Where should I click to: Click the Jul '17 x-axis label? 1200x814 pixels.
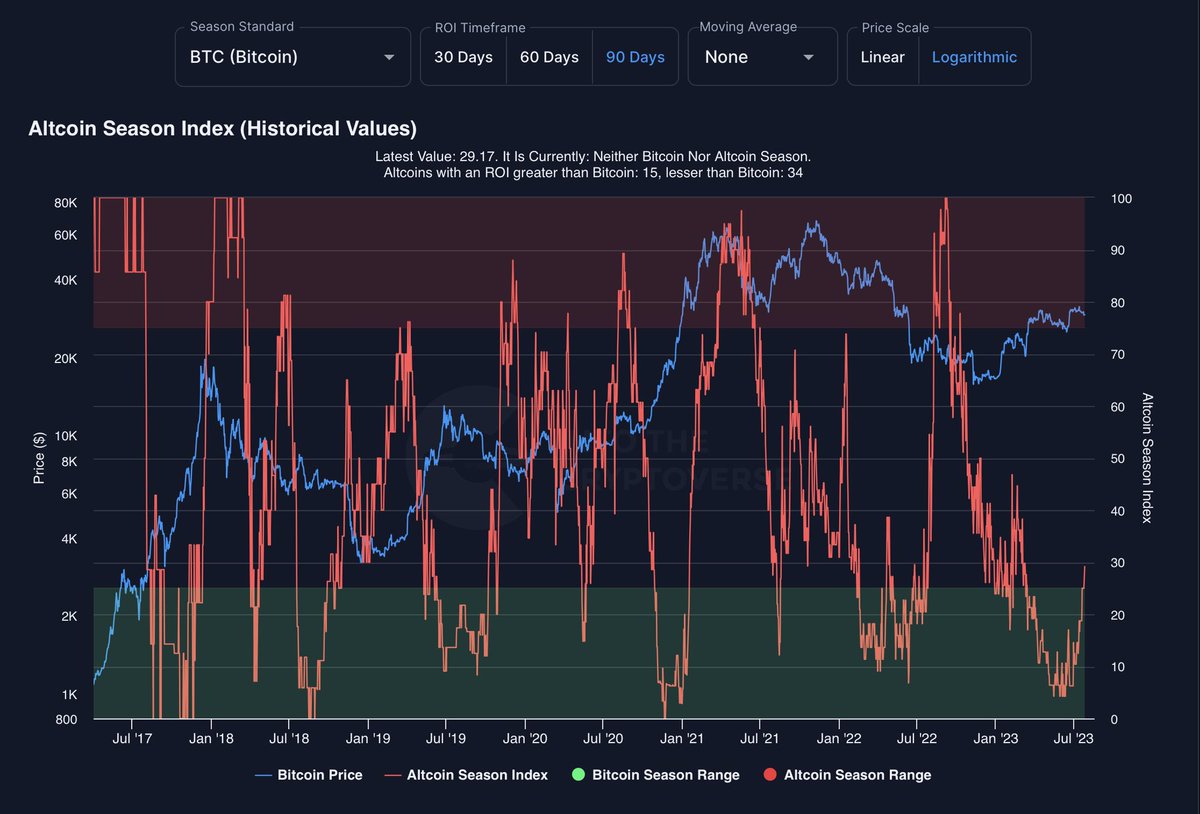click(x=132, y=739)
